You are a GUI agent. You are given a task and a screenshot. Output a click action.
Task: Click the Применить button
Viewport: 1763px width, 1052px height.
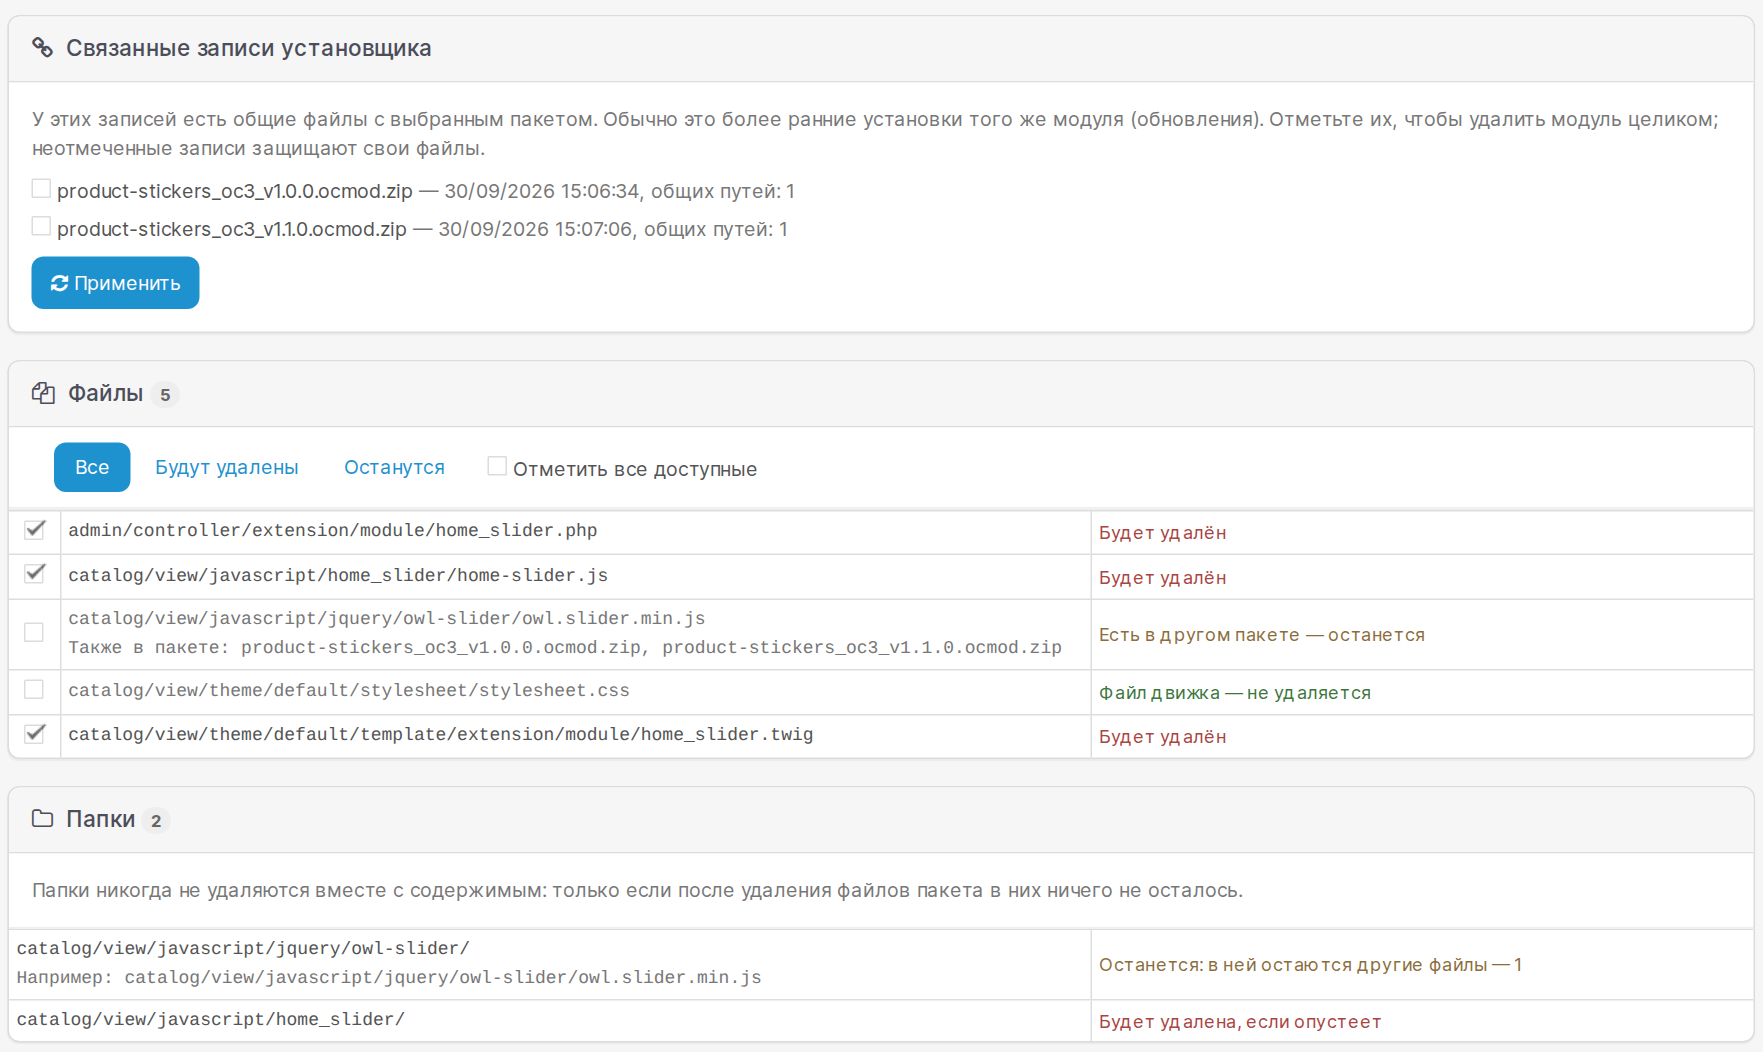point(115,283)
